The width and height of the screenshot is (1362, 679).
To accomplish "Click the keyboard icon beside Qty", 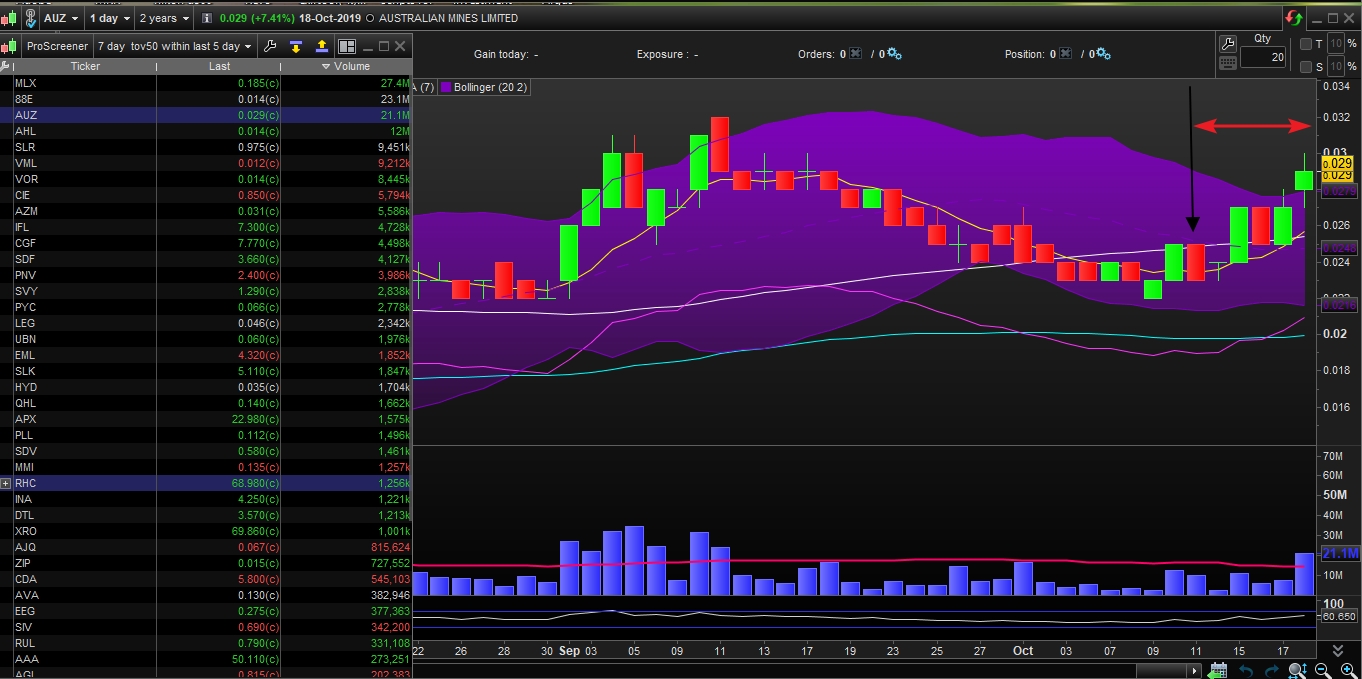I will [1228, 63].
